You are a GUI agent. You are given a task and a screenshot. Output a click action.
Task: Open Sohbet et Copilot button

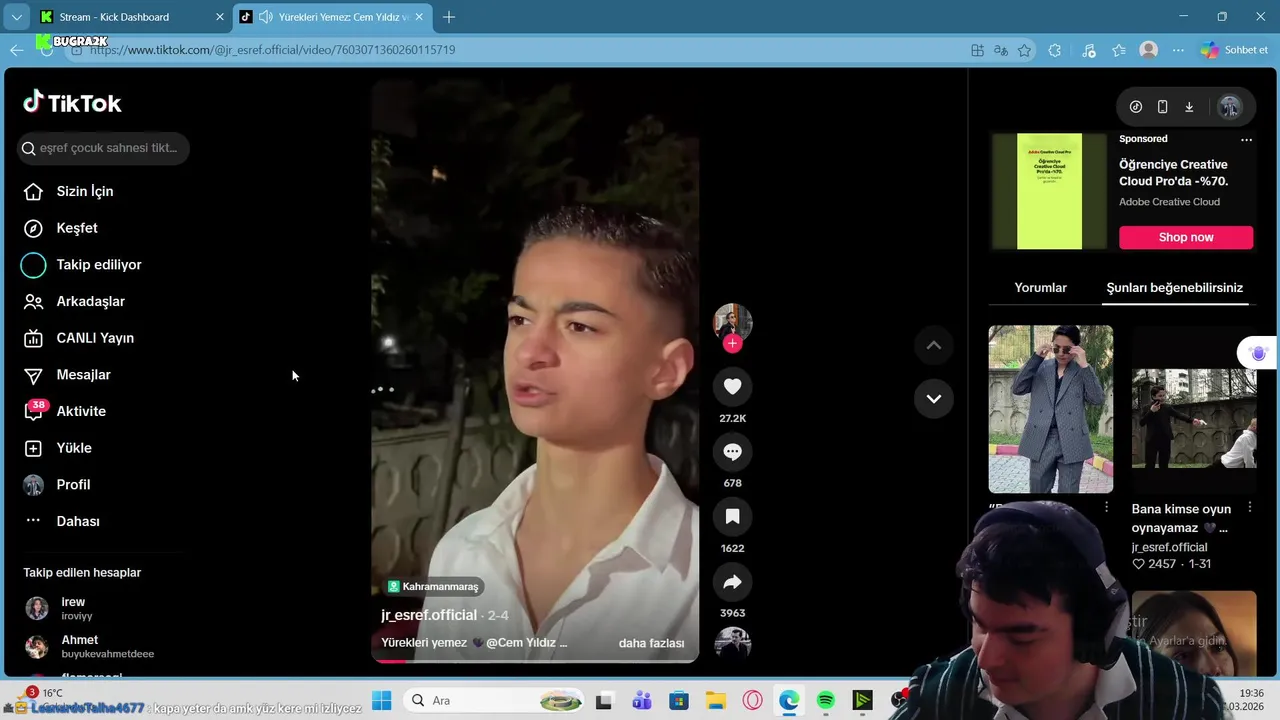coord(1234,50)
